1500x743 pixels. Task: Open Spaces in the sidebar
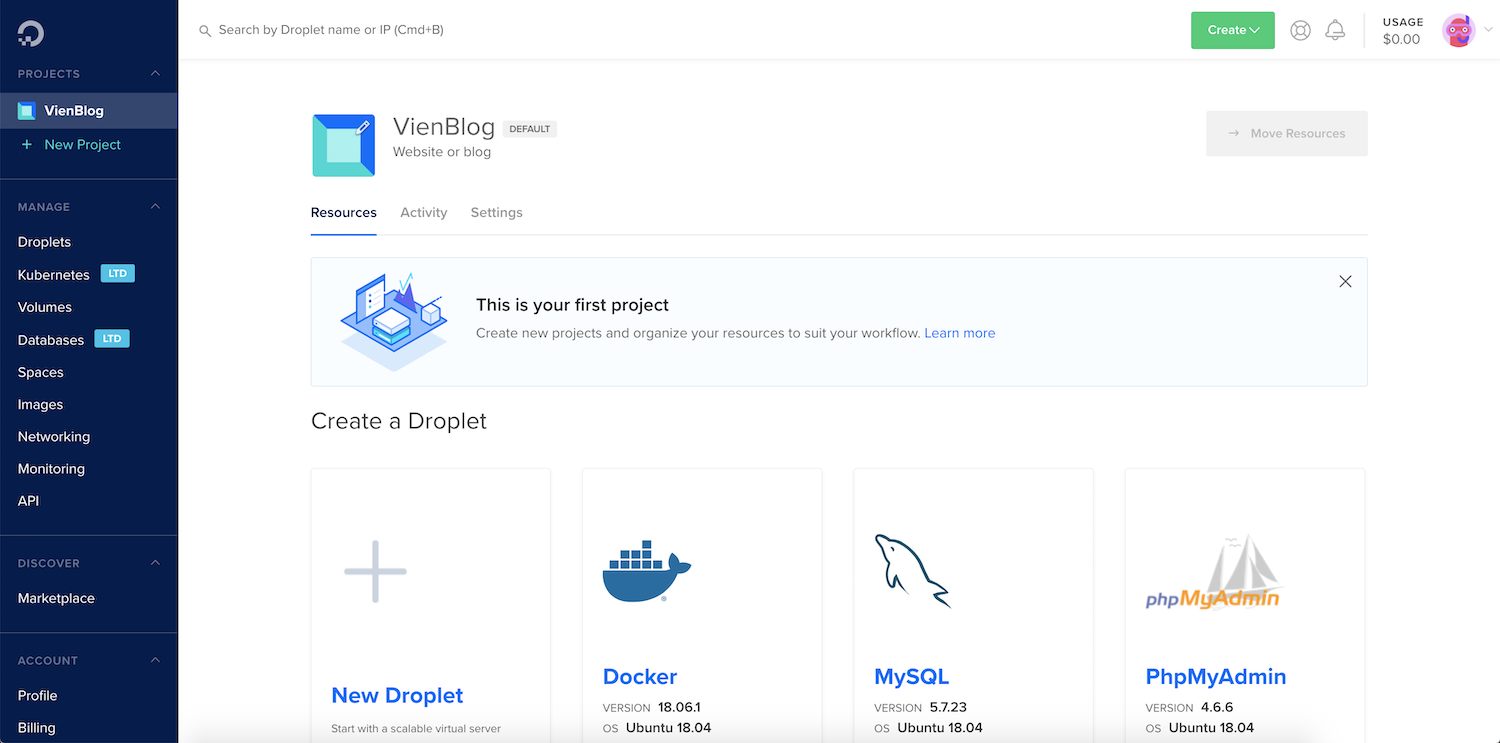pos(41,372)
